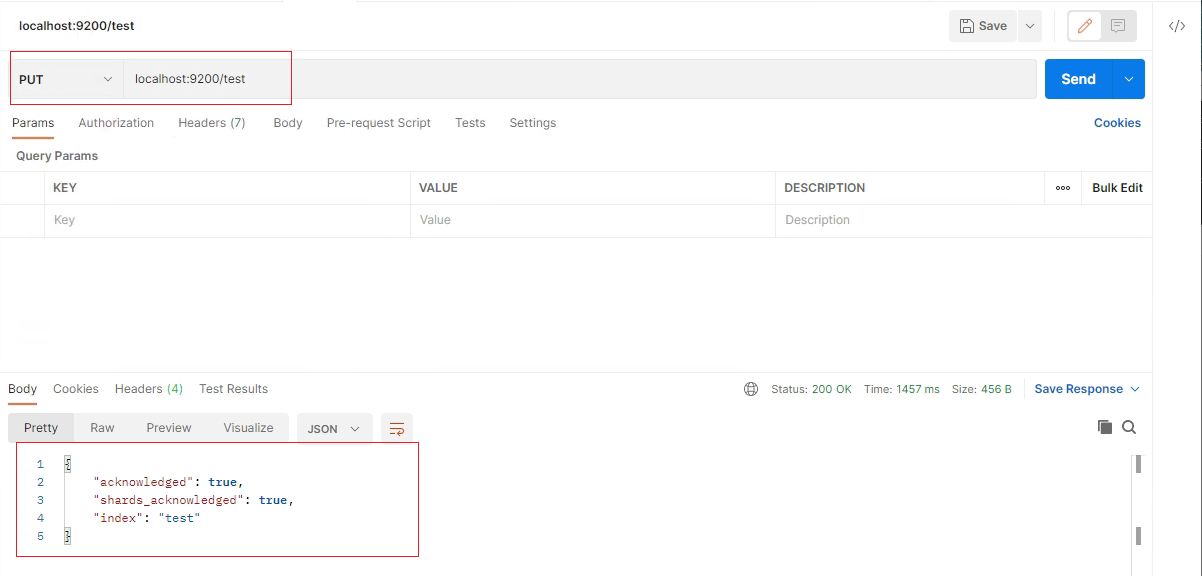Click the "test" value in response
The height and width of the screenshot is (576, 1202).
[180, 518]
